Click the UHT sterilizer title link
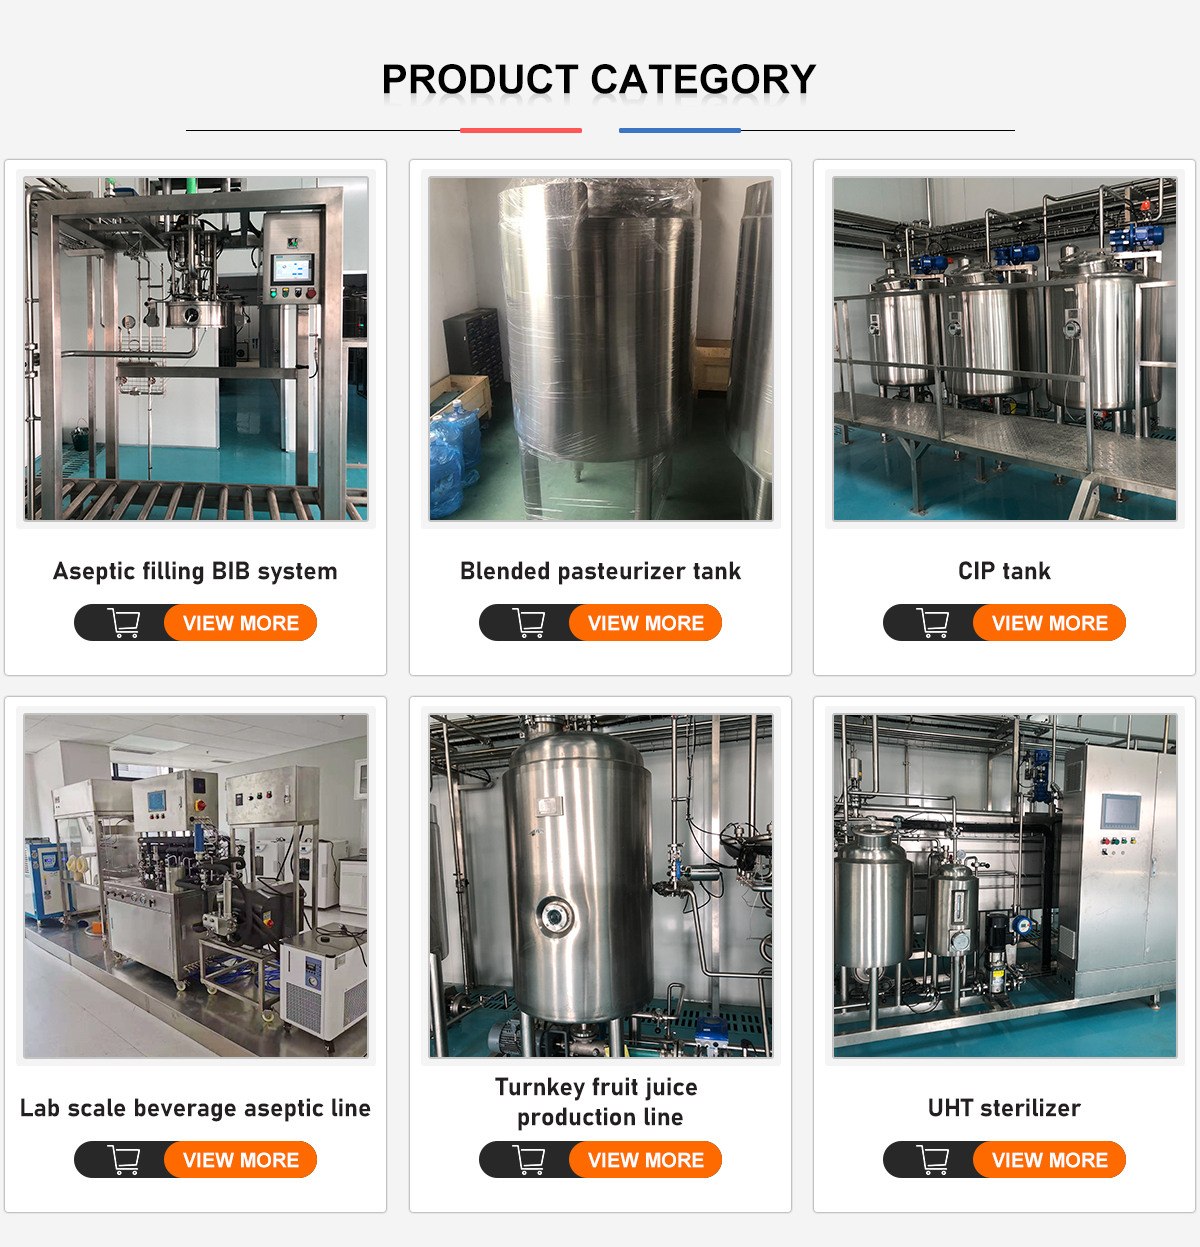The image size is (1200, 1247). pos(1004,1108)
